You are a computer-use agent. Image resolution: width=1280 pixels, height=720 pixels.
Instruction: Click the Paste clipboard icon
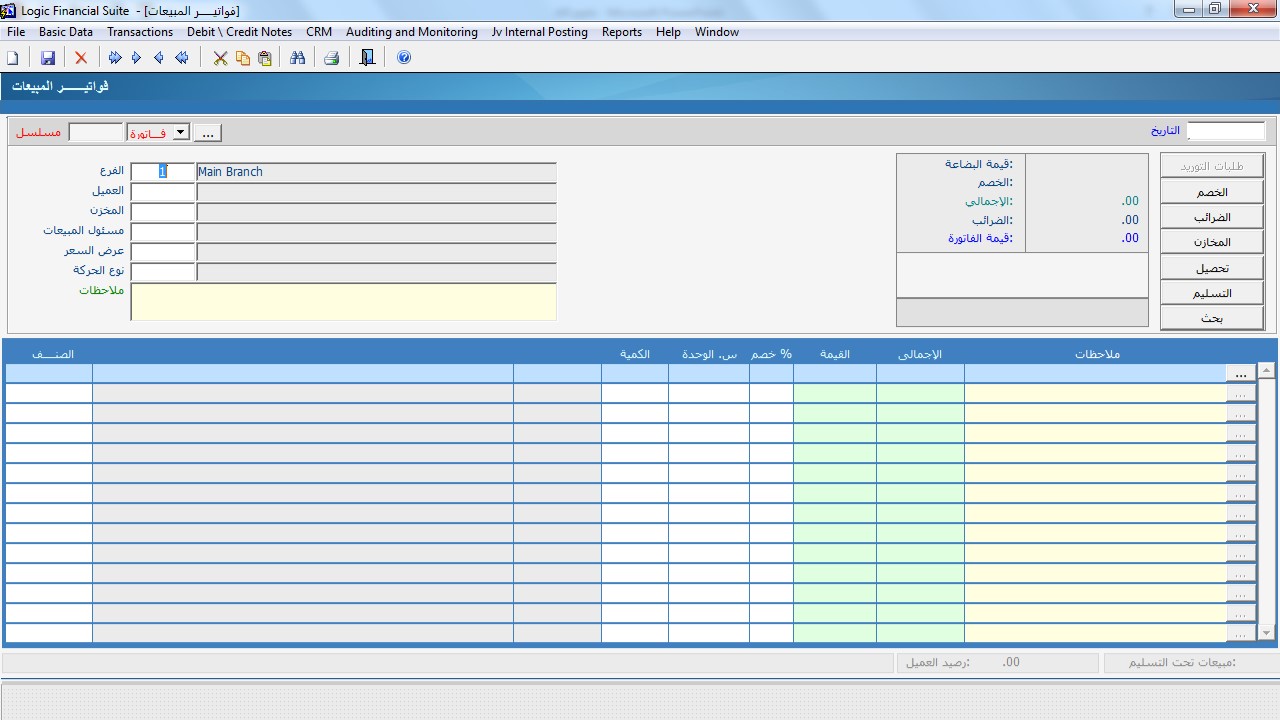[x=265, y=58]
